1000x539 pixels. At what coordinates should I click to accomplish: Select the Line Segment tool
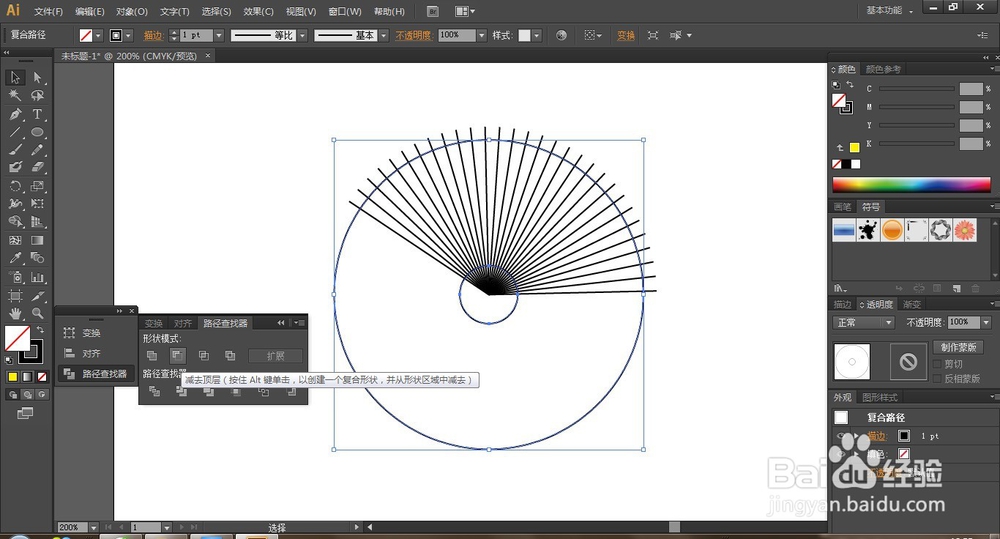pyautogui.click(x=15, y=132)
